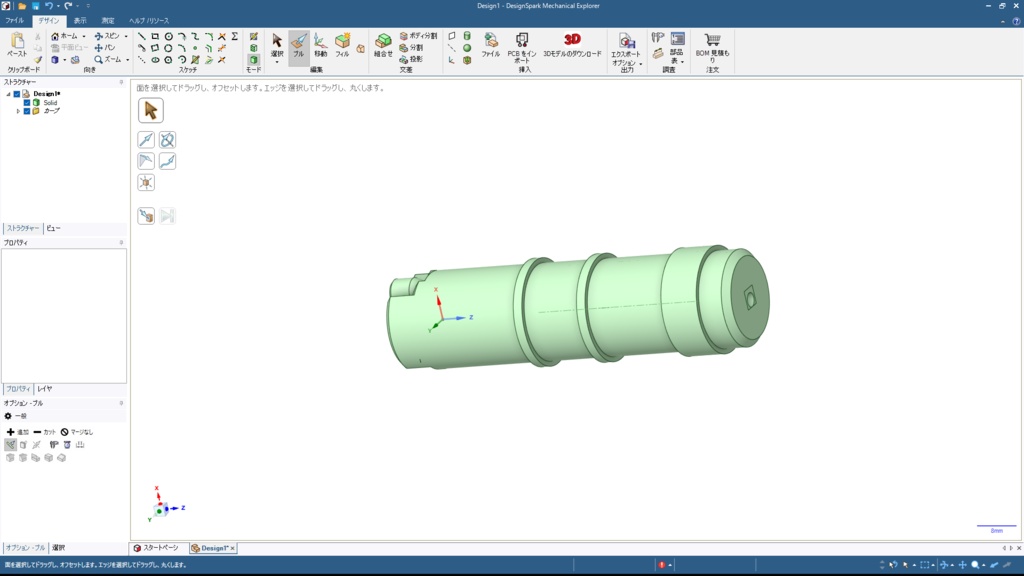The height and width of the screenshot is (576, 1024).
Task: Choose the フィル (Fill) tool
Action: 342,46
